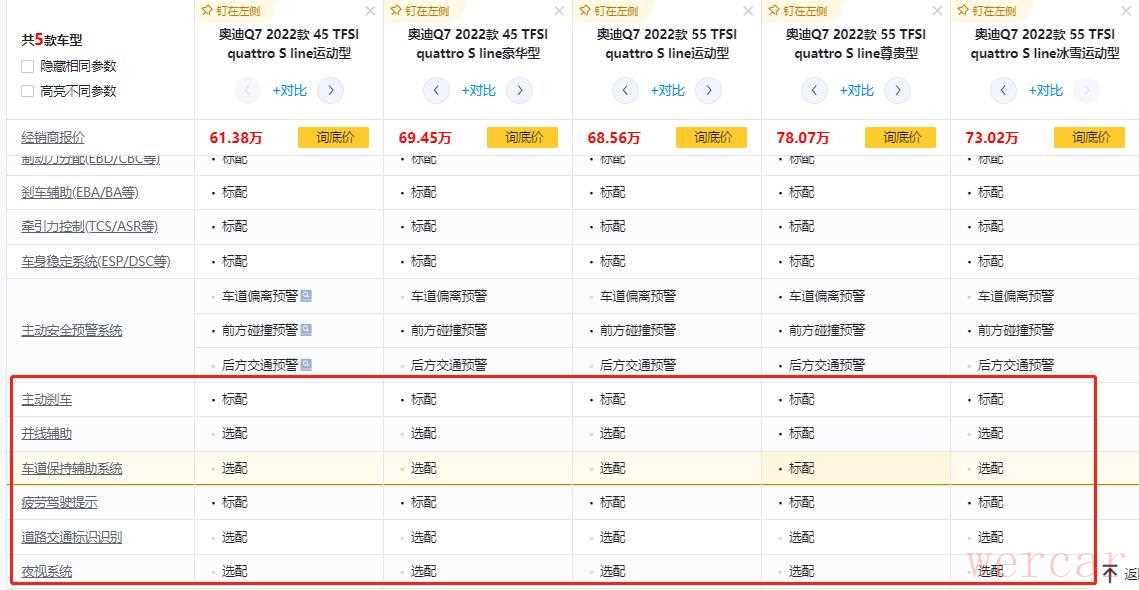Click 询底价 button for 78.07万 model
The height and width of the screenshot is (590, 1139).
[x=900, y=138]
